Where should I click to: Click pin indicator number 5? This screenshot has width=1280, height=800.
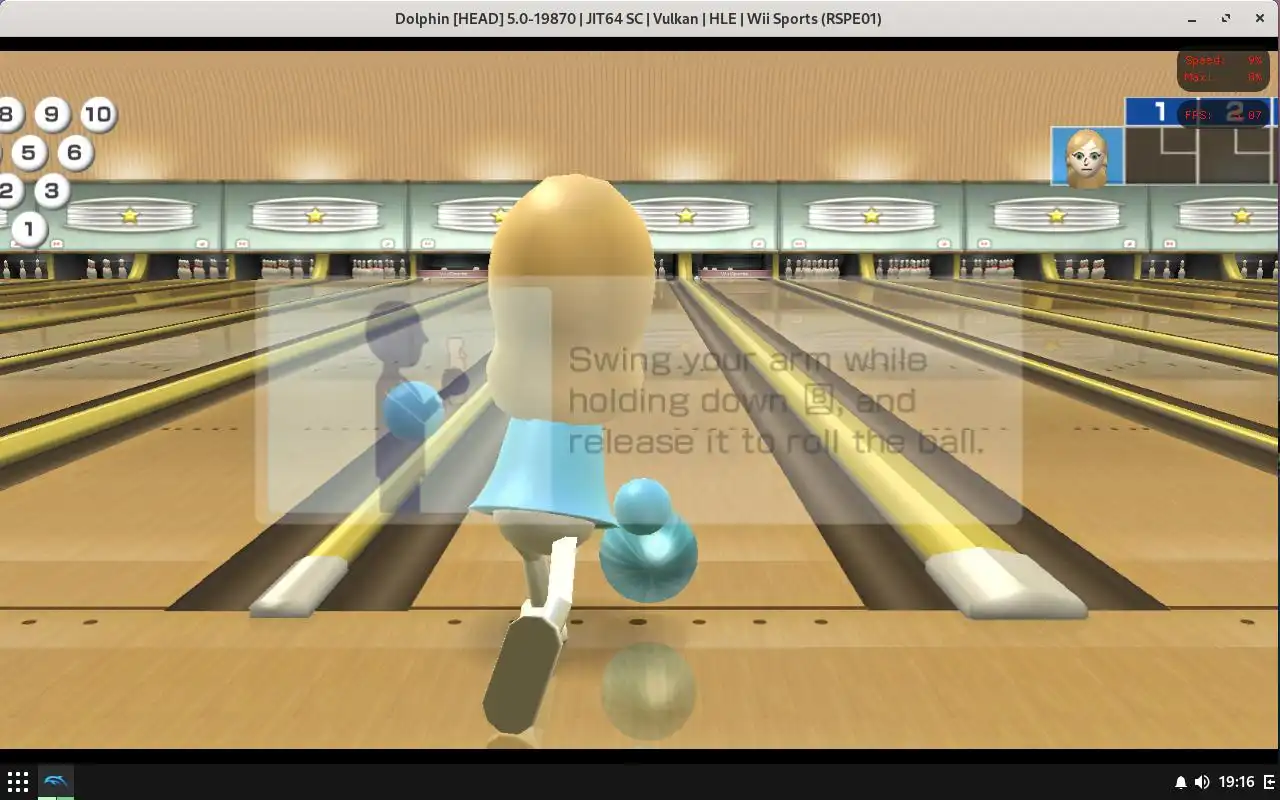28,153
